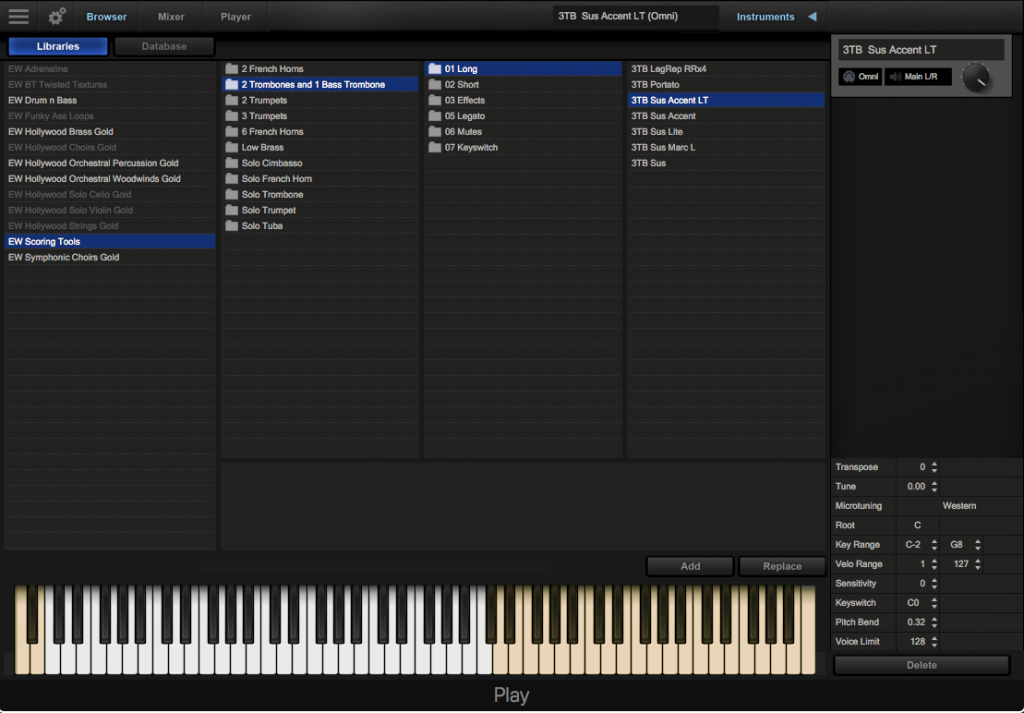1024x713 pixels.
Task: Toggle the Main L/R output button
Action: tap(916, 76)
